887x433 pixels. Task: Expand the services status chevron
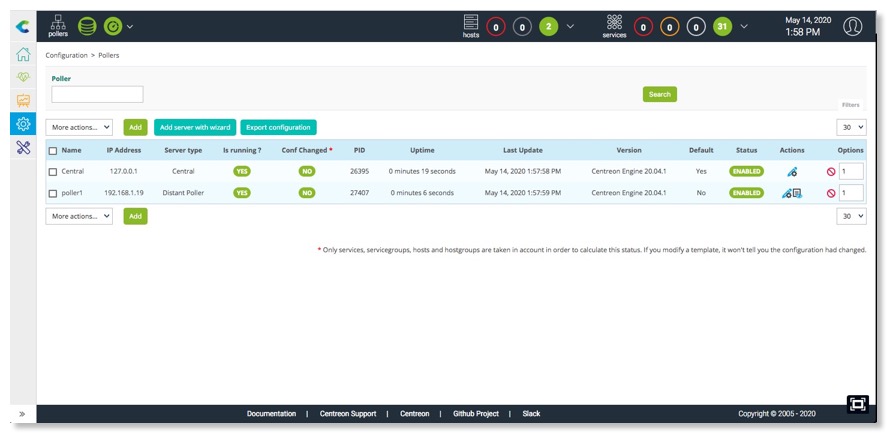(x=743, y=26)
